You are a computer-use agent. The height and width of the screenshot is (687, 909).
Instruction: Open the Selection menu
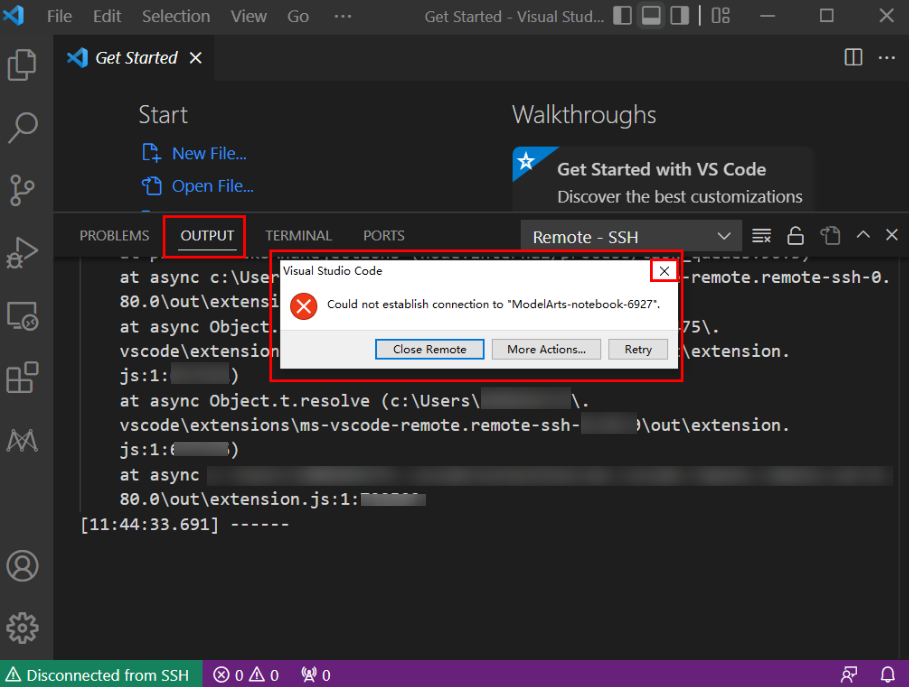pos(176,16)
